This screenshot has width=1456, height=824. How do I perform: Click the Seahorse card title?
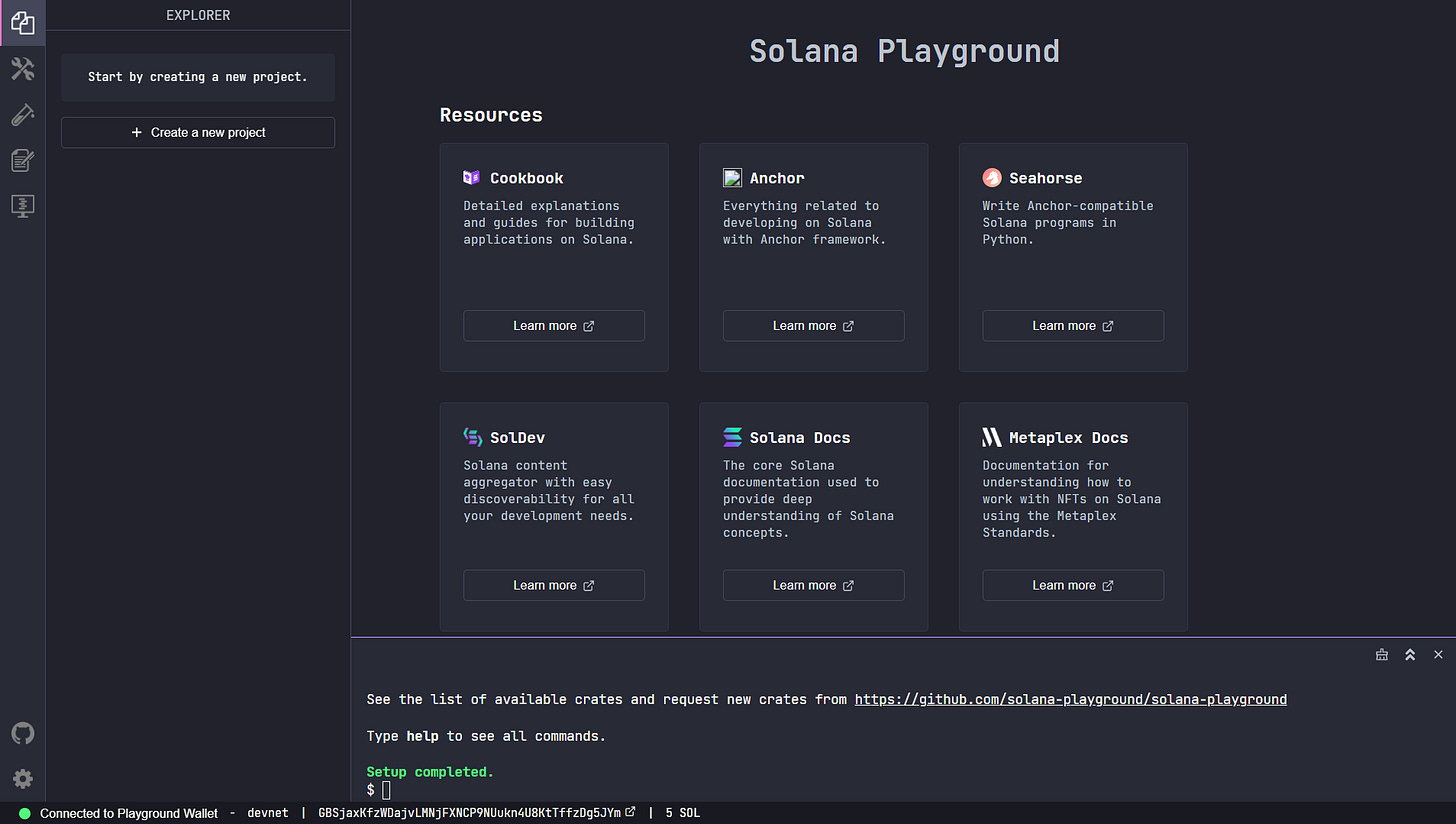click(1046, 178)
